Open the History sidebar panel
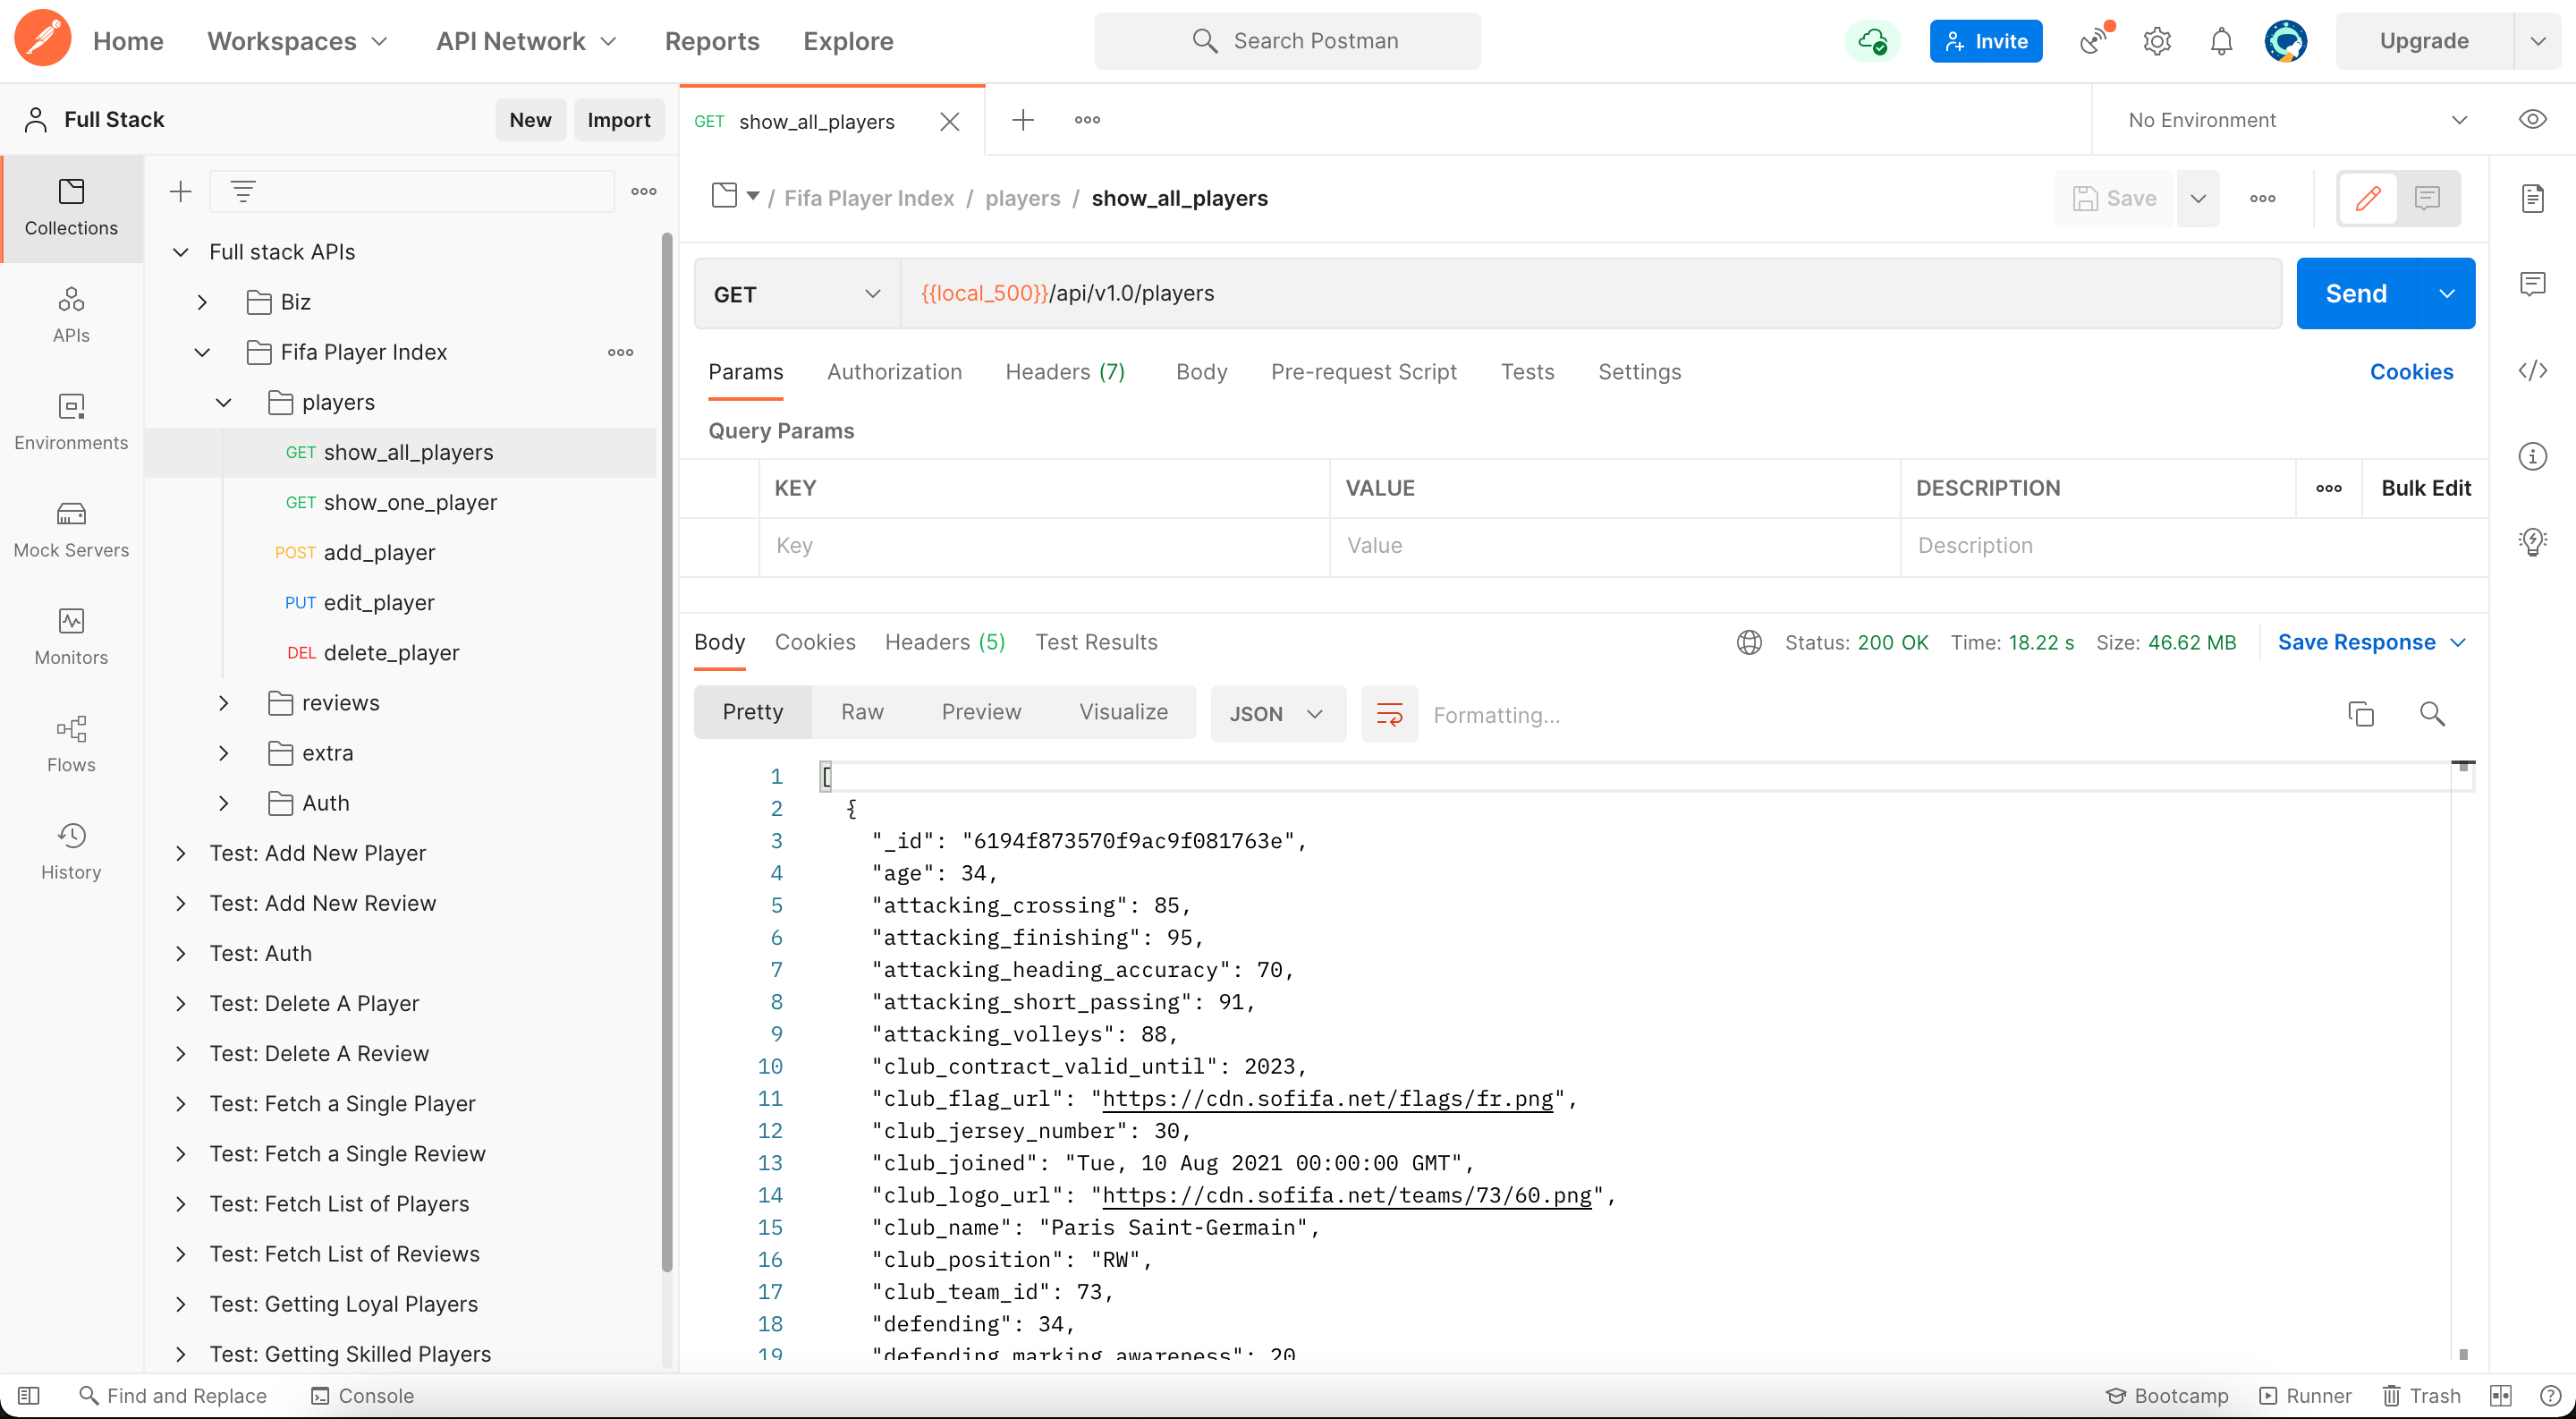2576x1419 pixels. coord(71,850)
